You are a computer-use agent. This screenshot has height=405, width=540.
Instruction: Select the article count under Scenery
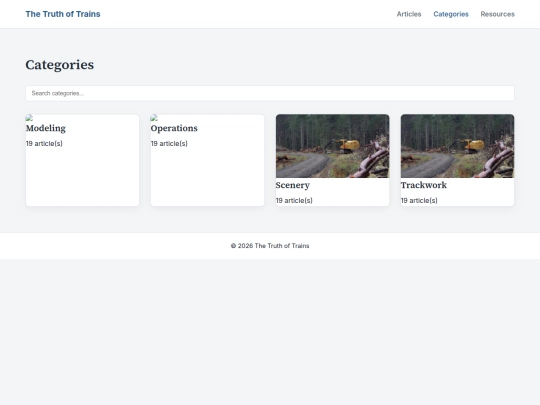pos(294,200)
